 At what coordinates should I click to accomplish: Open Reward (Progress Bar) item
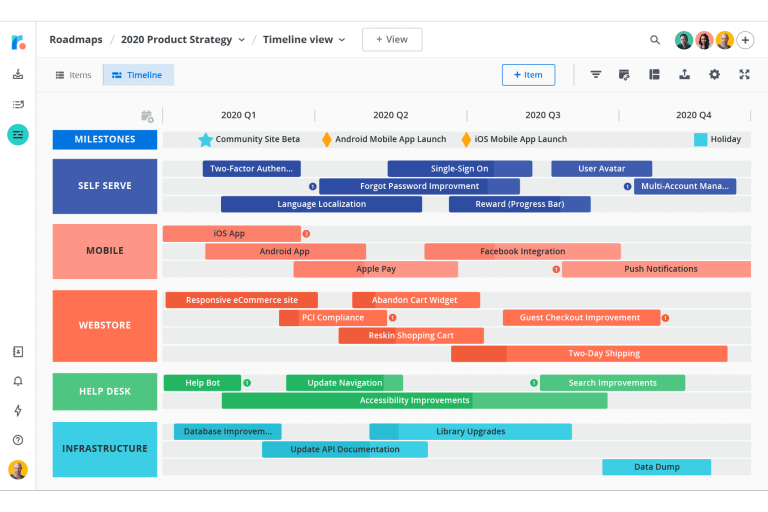coord(520,204)
